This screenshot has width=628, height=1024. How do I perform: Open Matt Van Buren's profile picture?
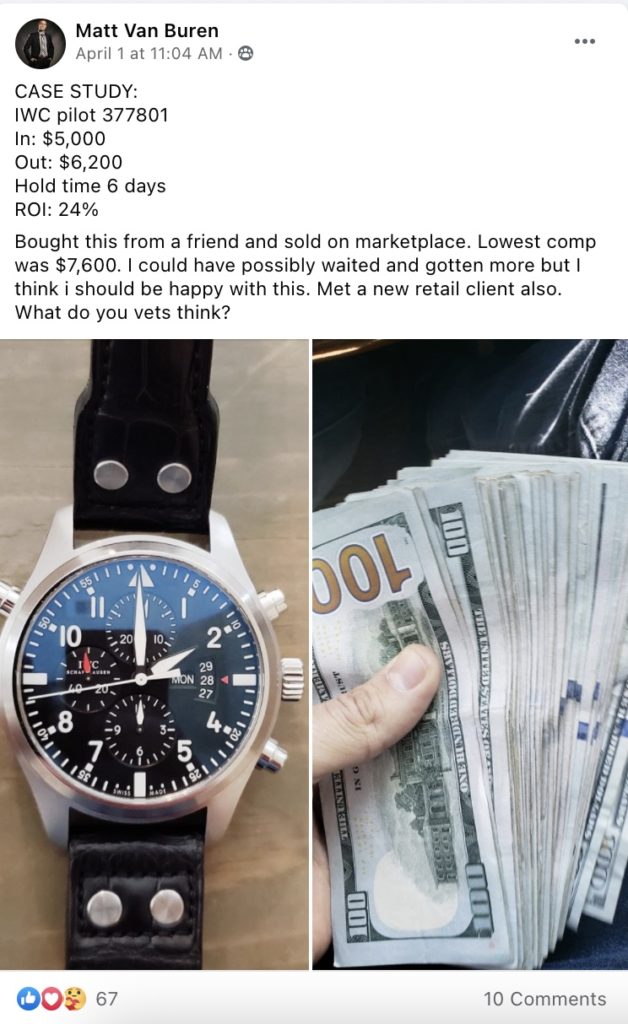(x=40, y=42)
